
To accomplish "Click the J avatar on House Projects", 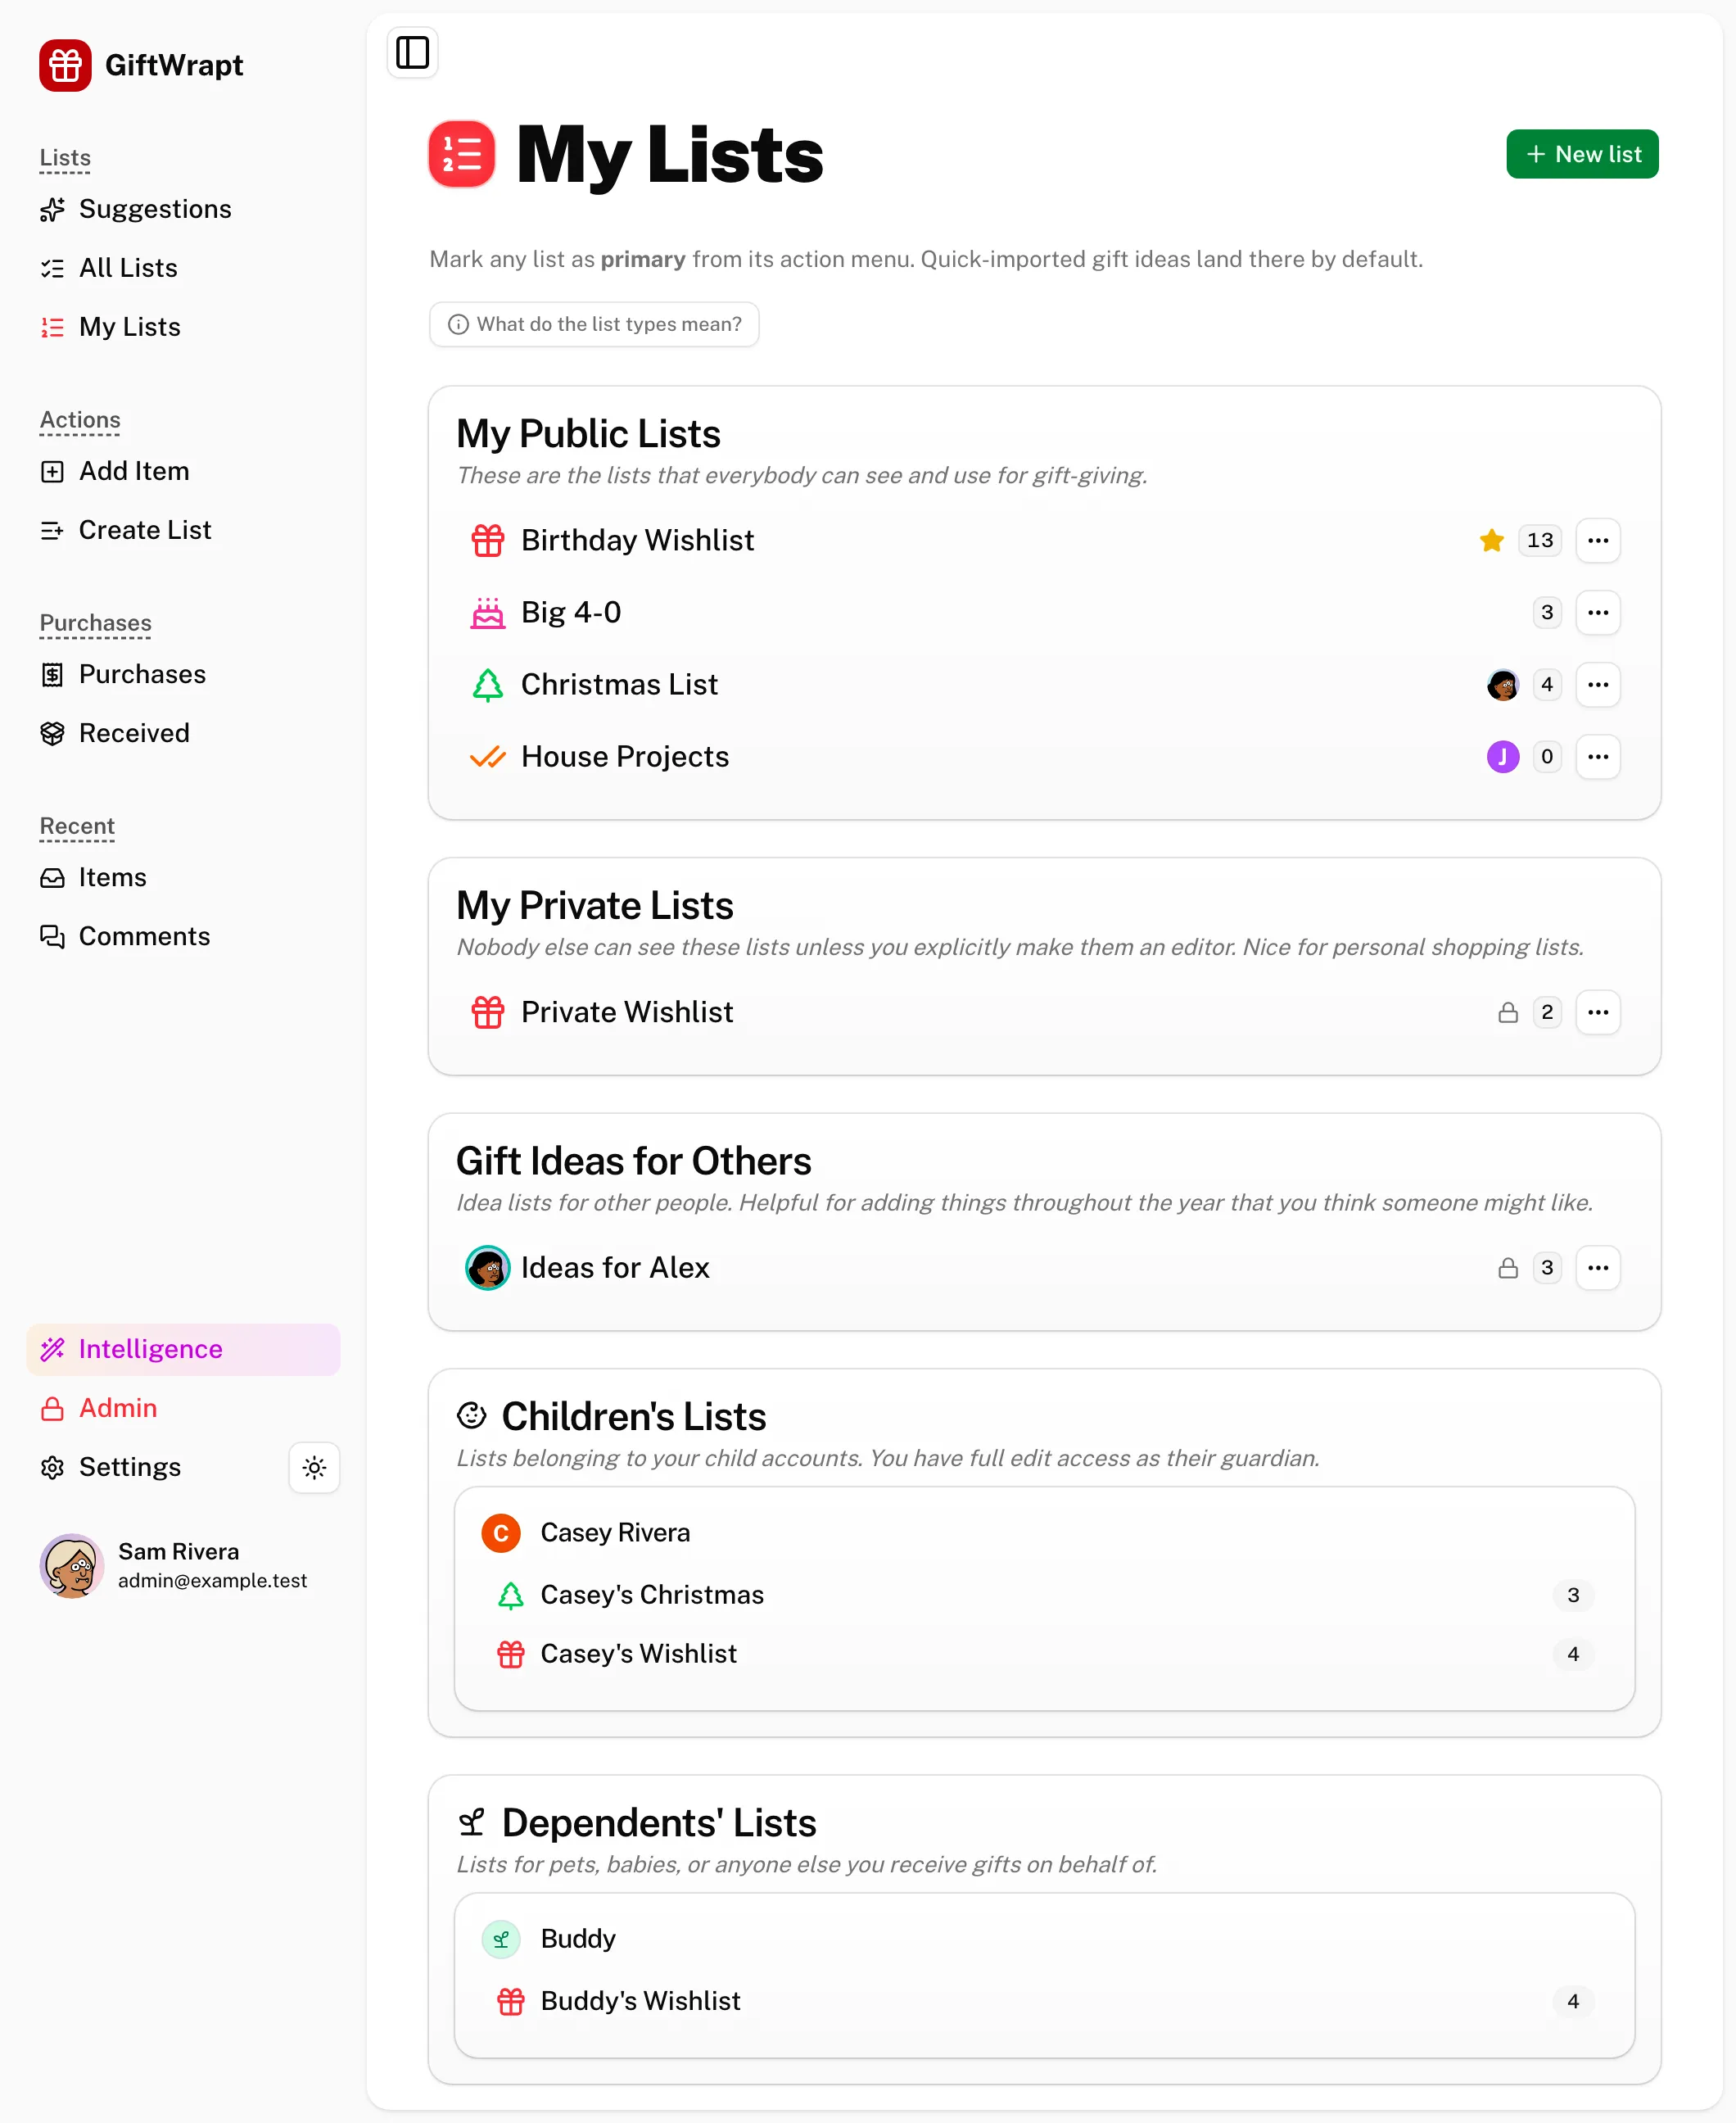I will 1502,757.
